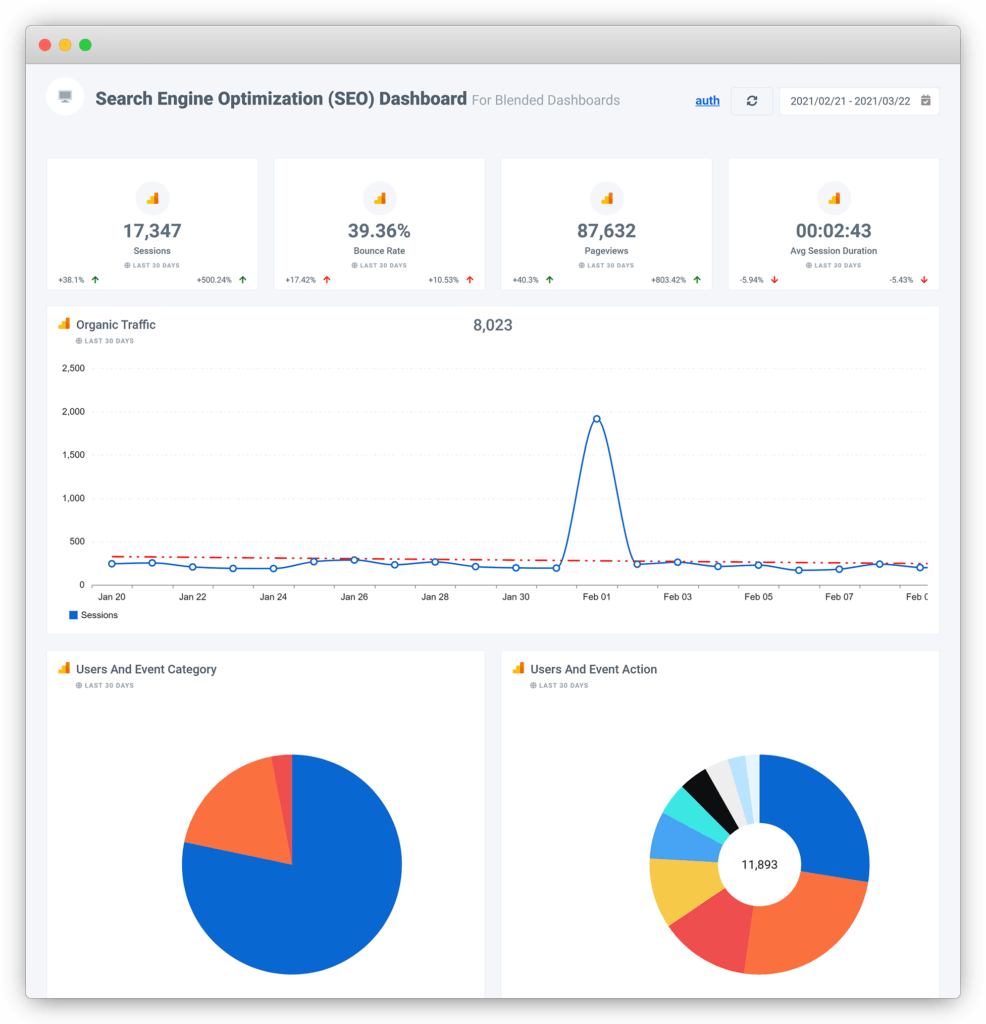Click the analytics icon above Bounce Rate
The width and height of the screenshot is (986, 1024).
[x=379, y=198]
